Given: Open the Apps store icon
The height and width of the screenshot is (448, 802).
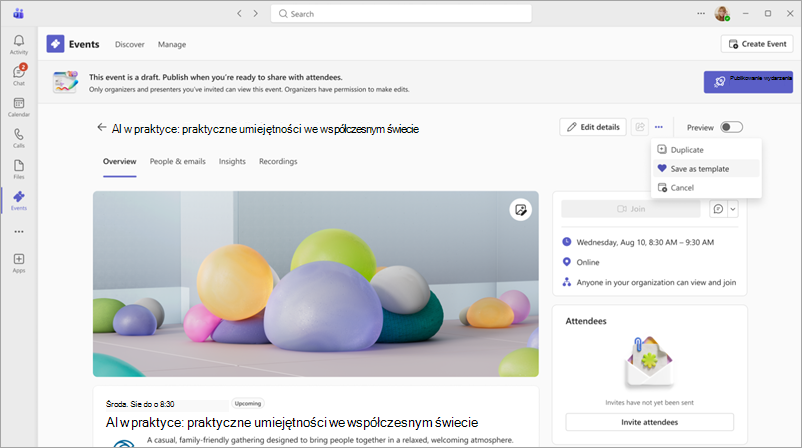Looking at the screenshot, I should point(19,263).
